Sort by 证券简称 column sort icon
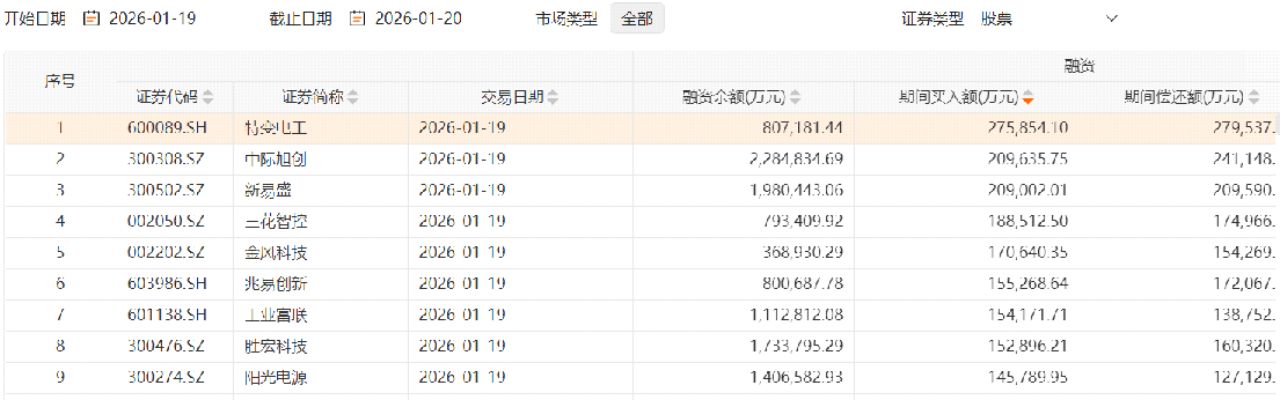 point(353,98)
